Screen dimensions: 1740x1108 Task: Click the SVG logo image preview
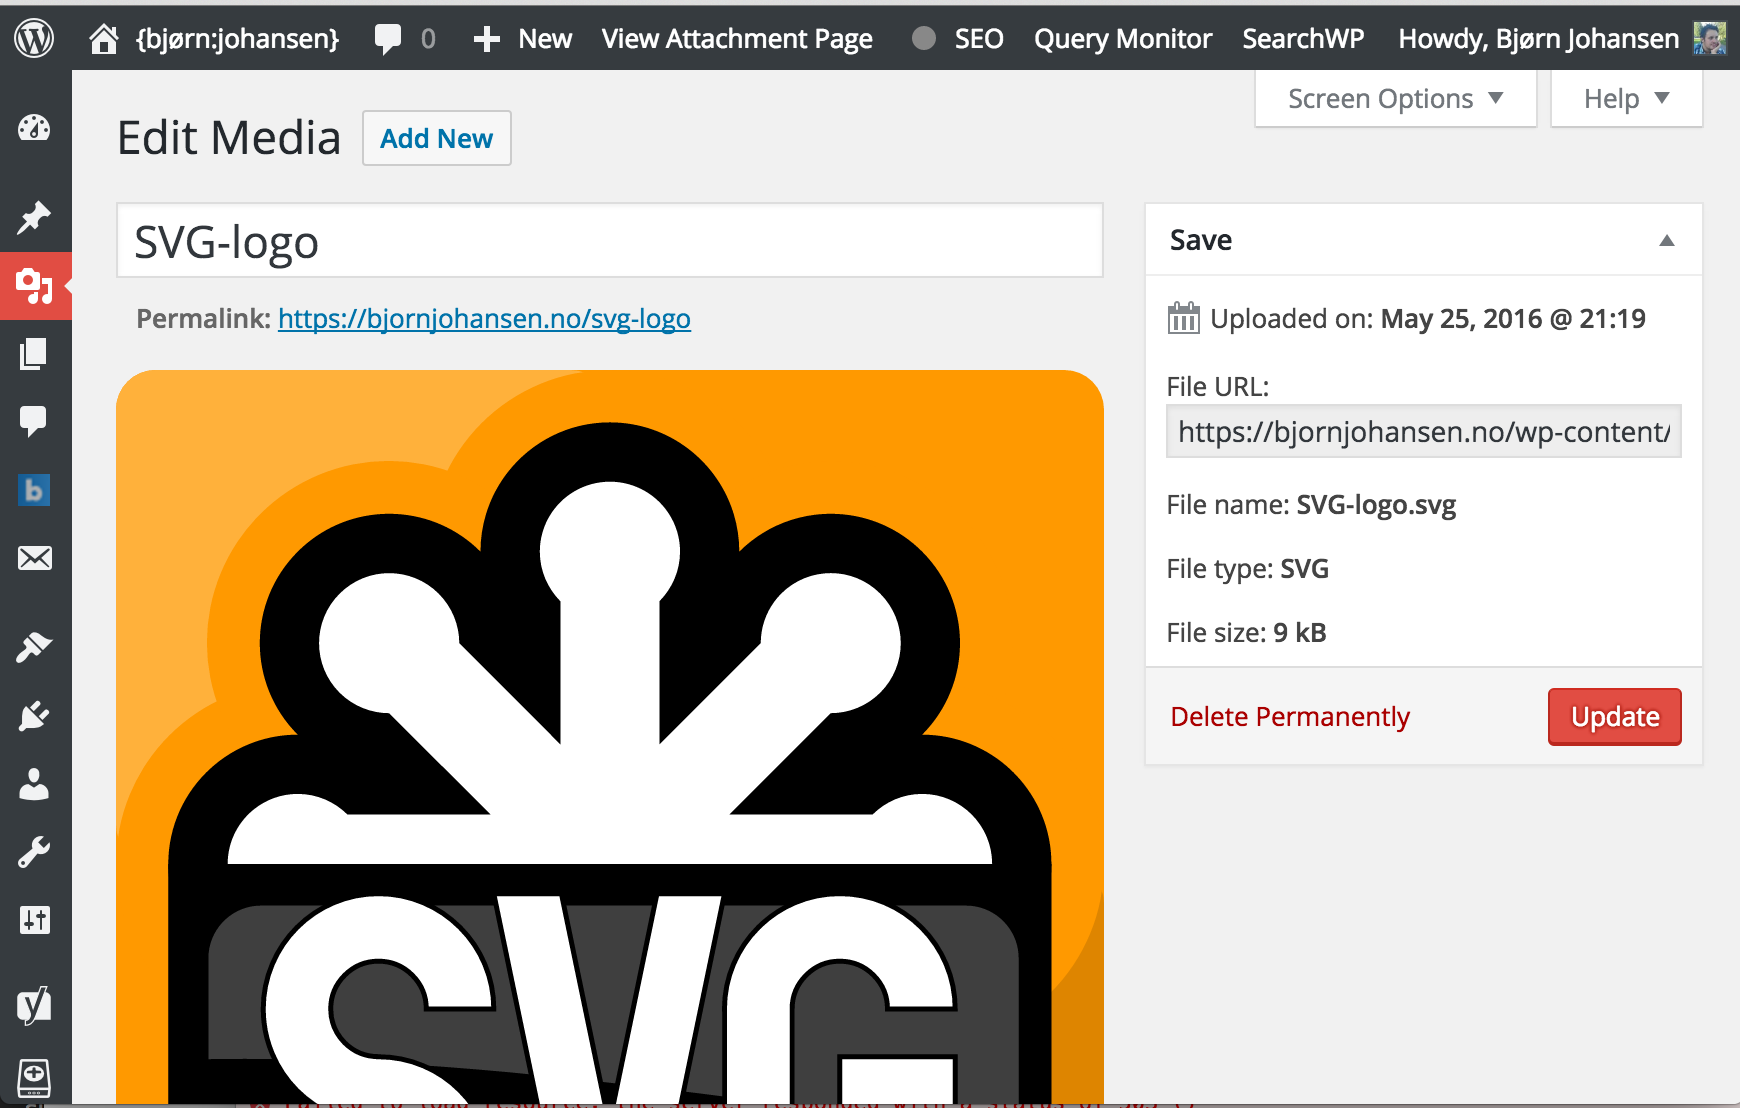610,737
